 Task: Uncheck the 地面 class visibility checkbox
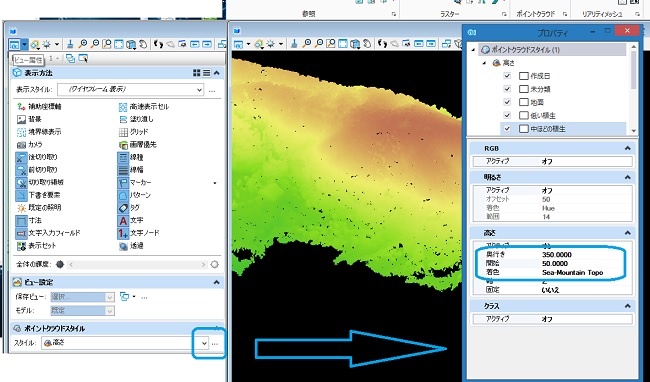pos(507,102)
